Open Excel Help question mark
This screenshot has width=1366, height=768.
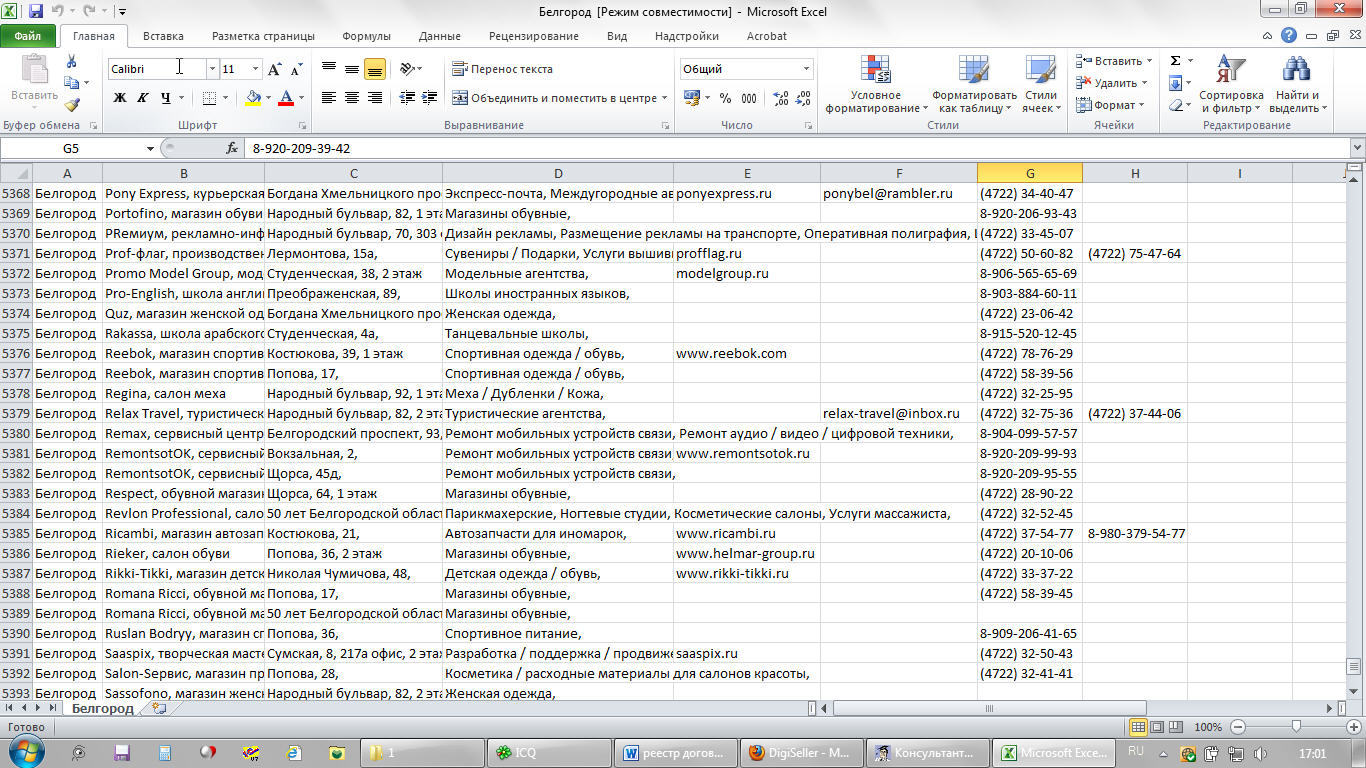[1289, 35]
